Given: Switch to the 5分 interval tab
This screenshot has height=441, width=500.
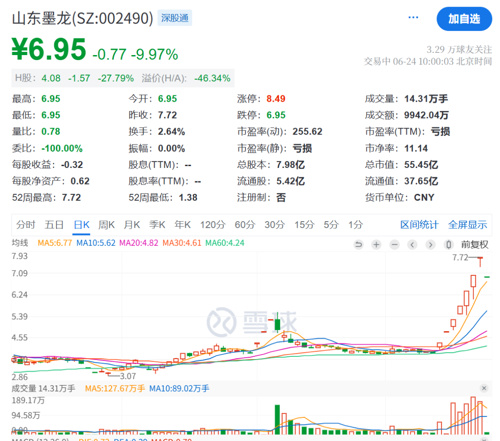Looking at the screenshot, I should tap(331, 225).
